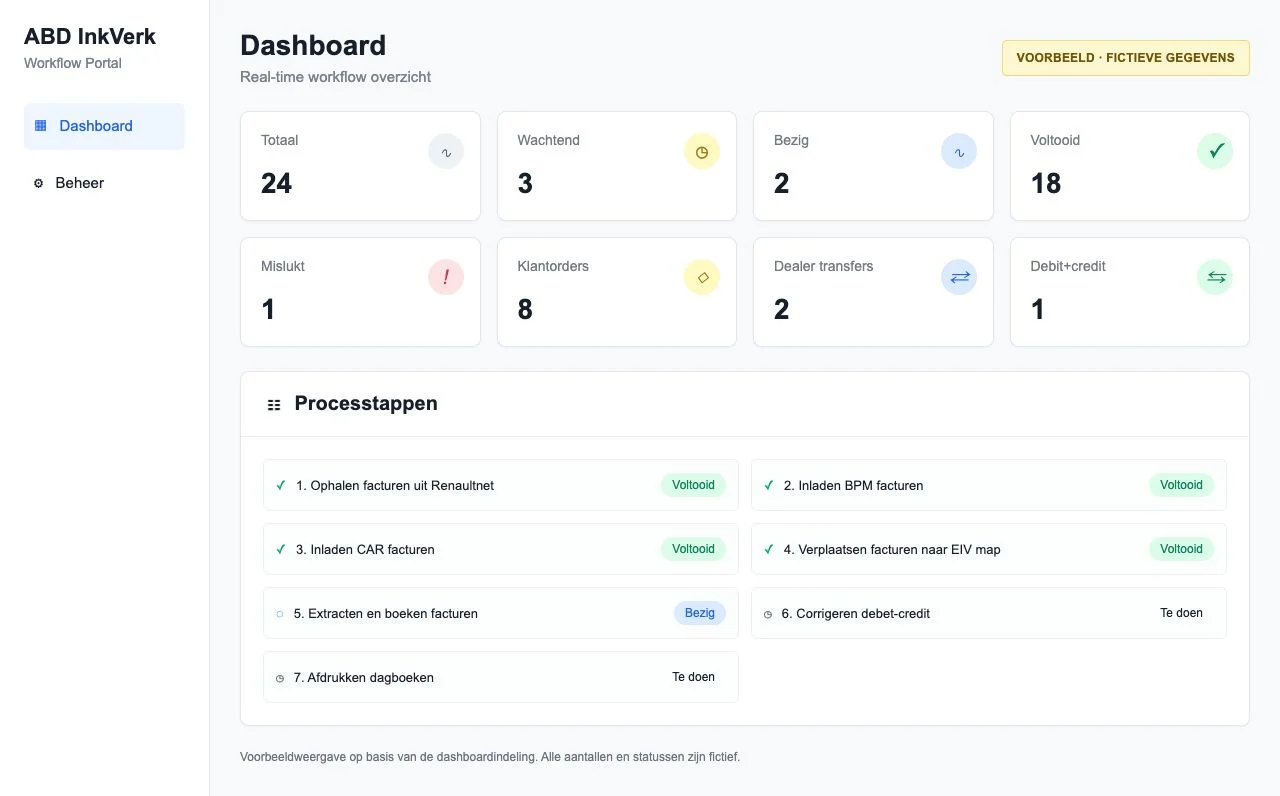The image size is (1280, 796).
Task: Click the Klantorders value 8
Action: [525, 309]
